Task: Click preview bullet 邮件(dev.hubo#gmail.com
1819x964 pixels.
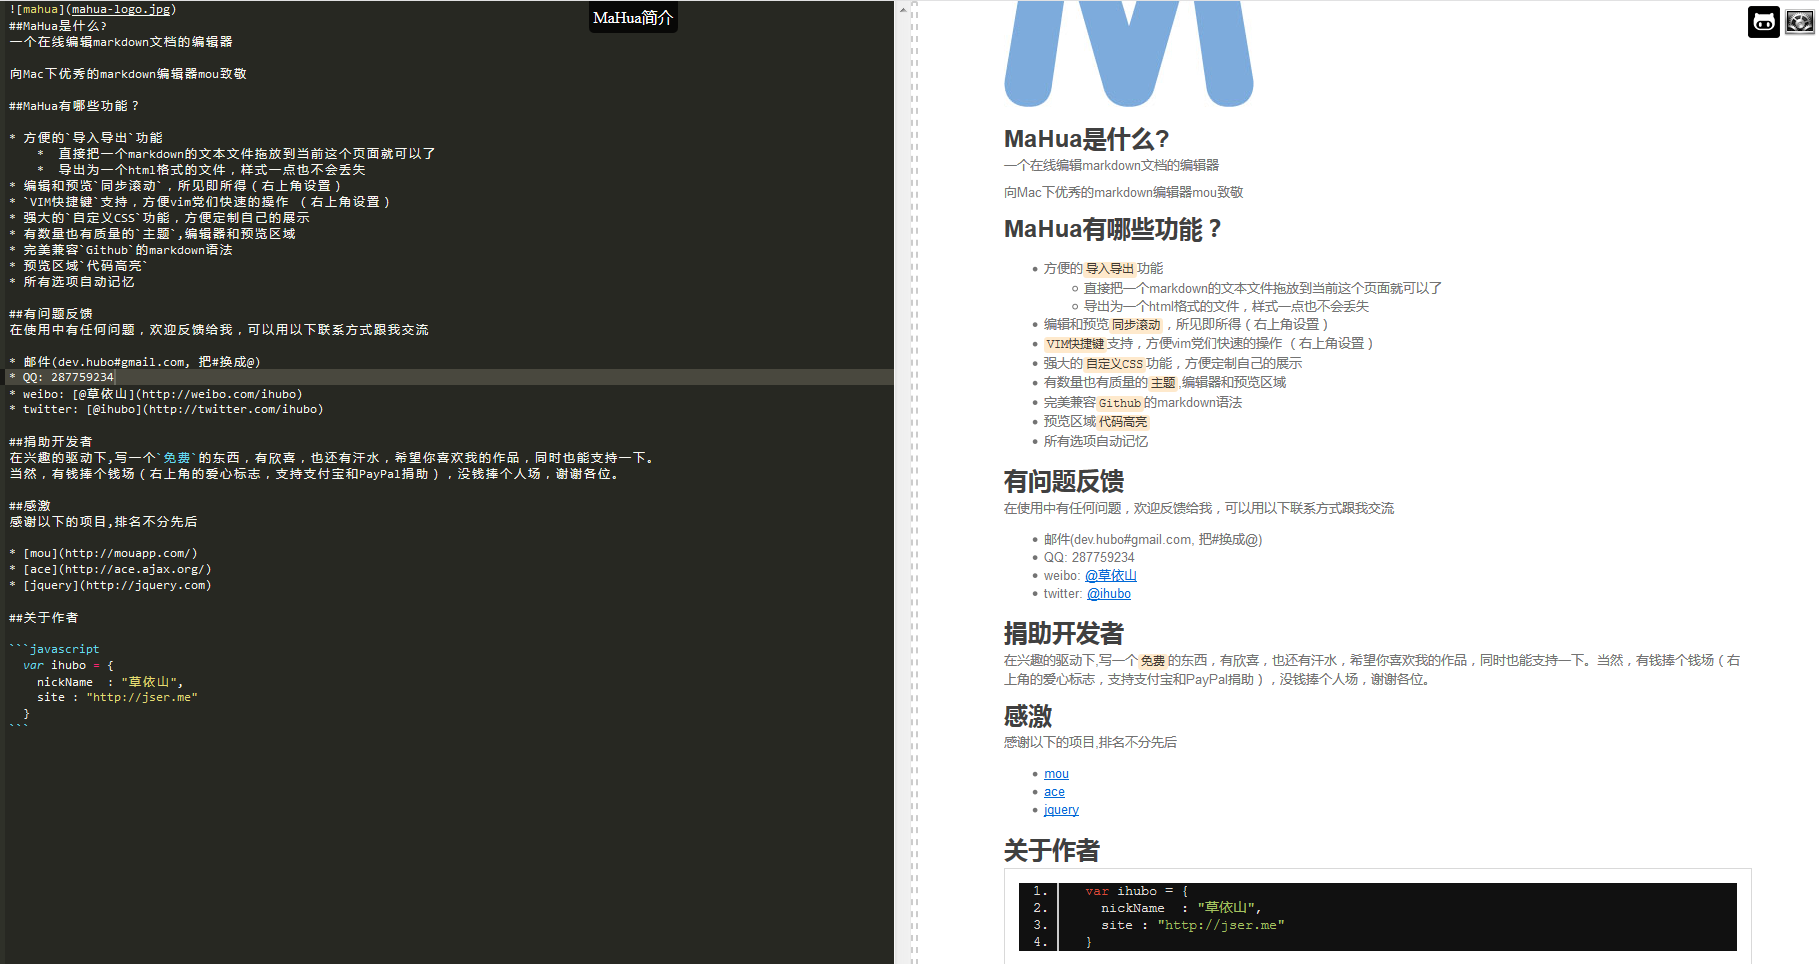Action: (x=1153, y=539)
